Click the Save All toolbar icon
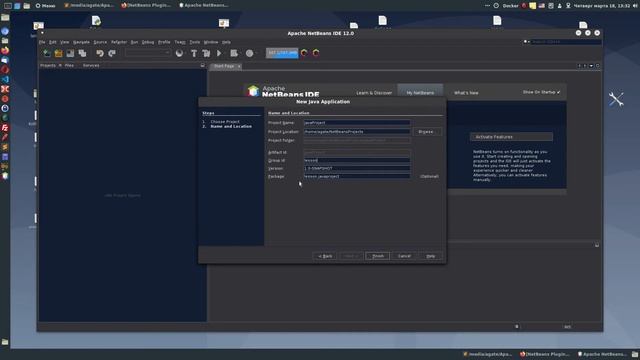 pos(82,53)
